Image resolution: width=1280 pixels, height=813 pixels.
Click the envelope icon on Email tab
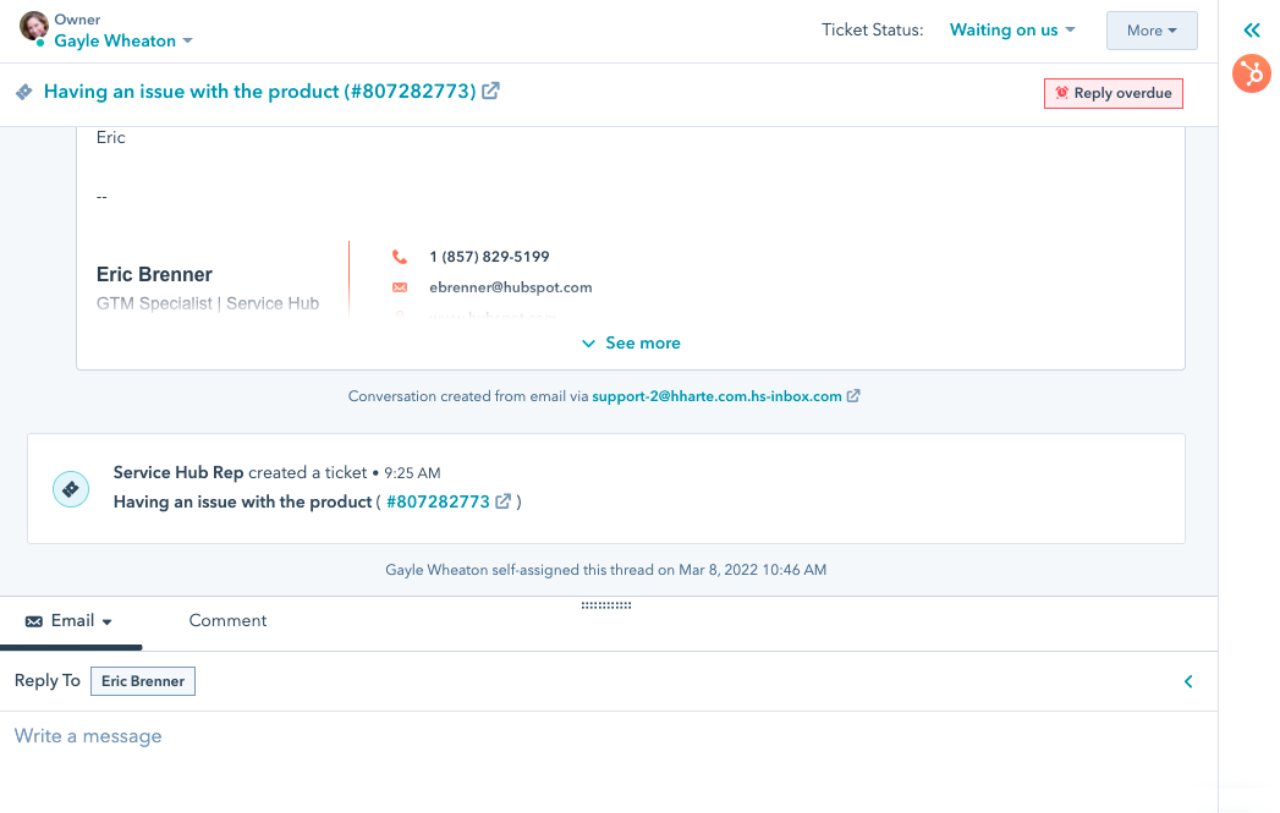[x=34, y=621]
